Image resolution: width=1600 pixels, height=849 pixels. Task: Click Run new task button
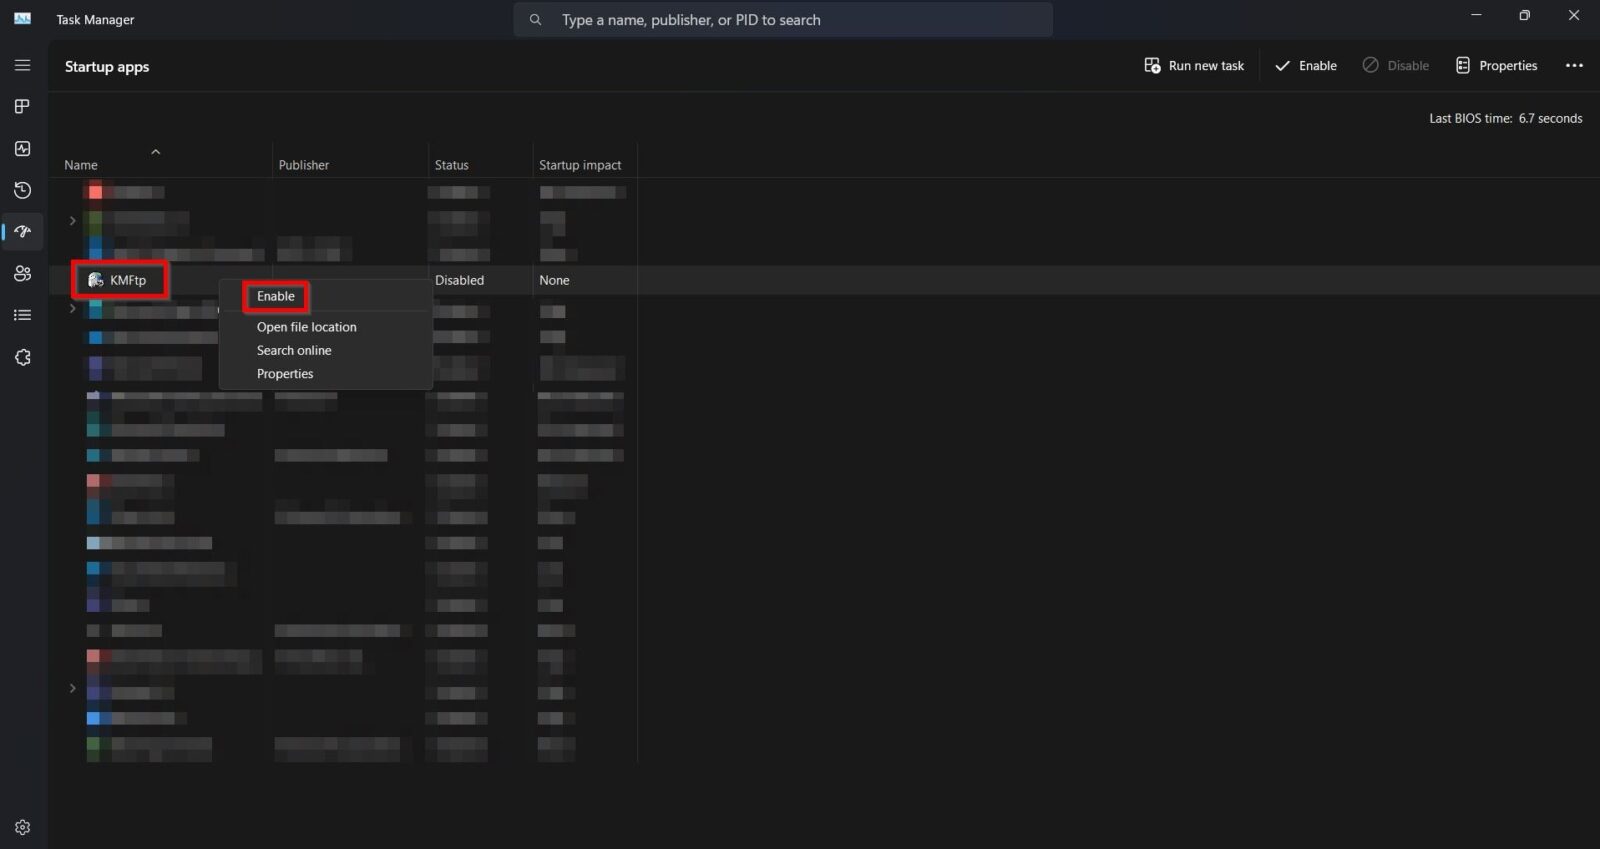coord(1194,66)
